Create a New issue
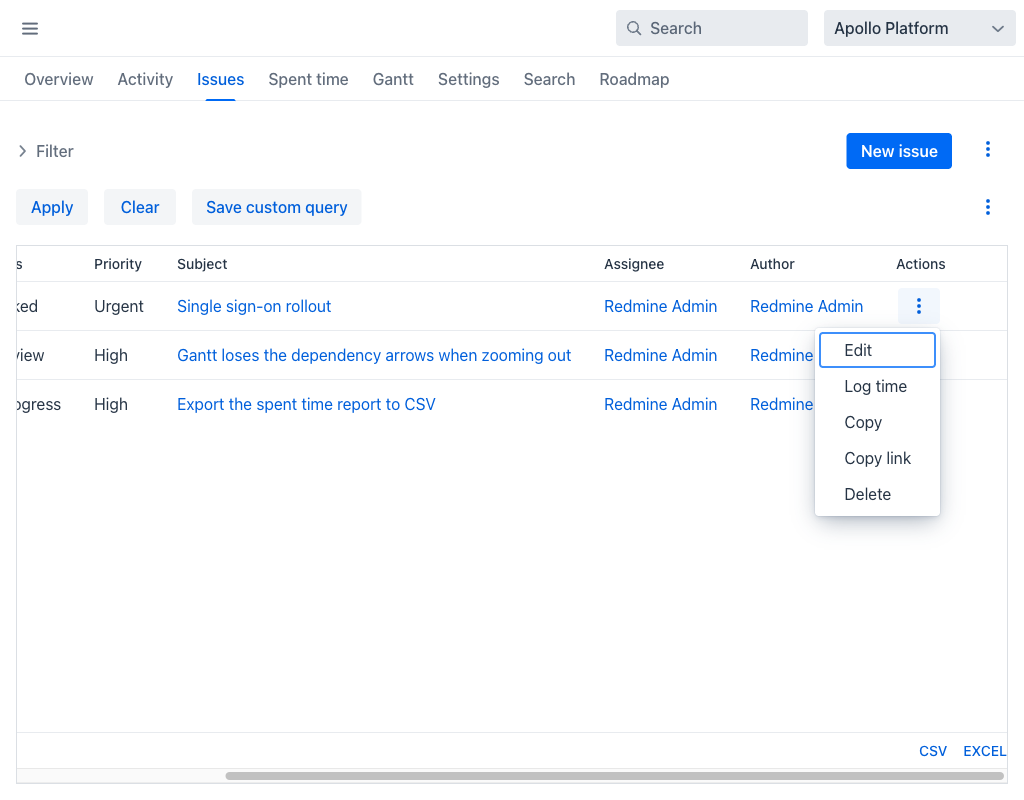1024x800 pixels. point(899,151)
